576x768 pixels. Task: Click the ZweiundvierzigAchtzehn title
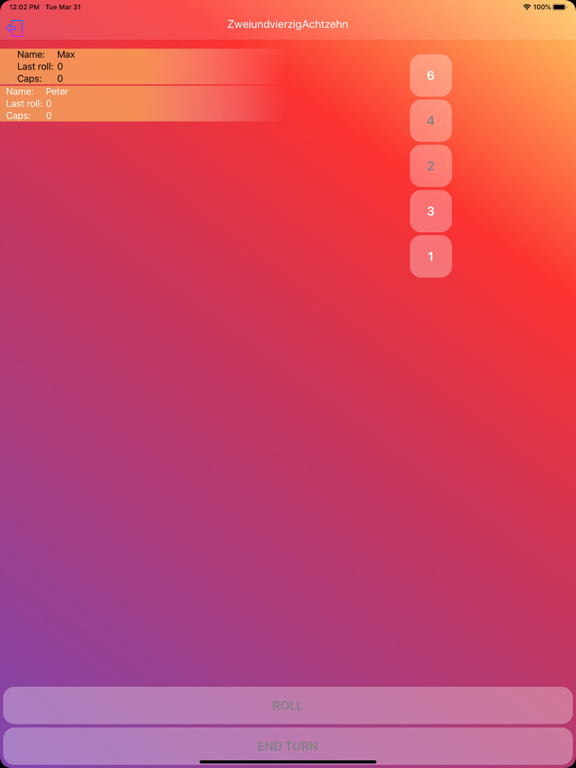pos(288,24)
